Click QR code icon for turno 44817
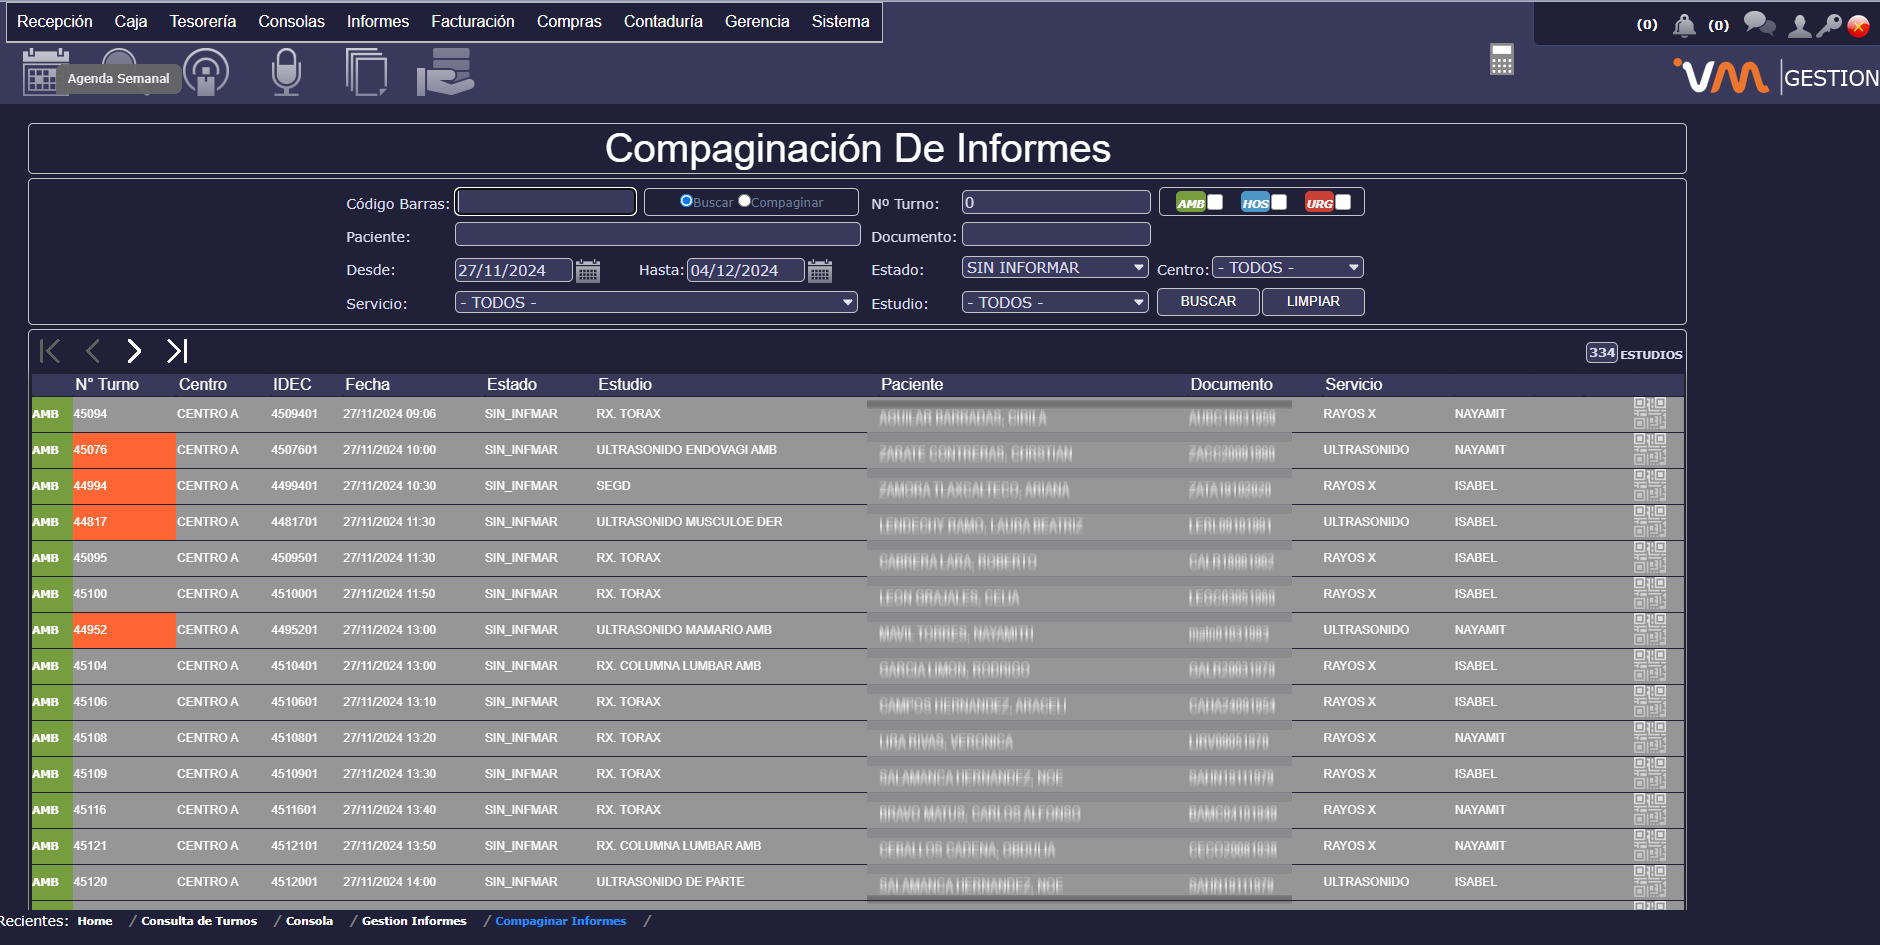This screenshot has height=945, width=1880. pyautogui.click(x=1650, y=521)
